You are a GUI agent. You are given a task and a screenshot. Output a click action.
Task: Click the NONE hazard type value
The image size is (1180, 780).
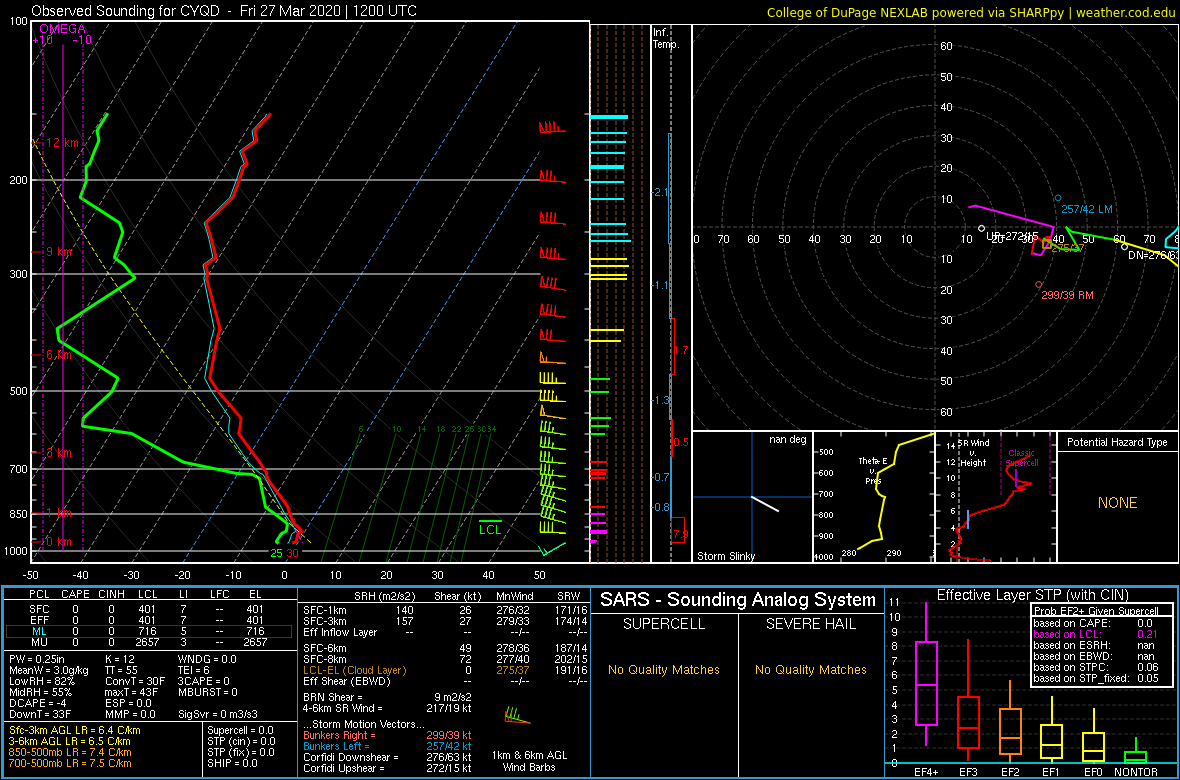click(1117, 503)
